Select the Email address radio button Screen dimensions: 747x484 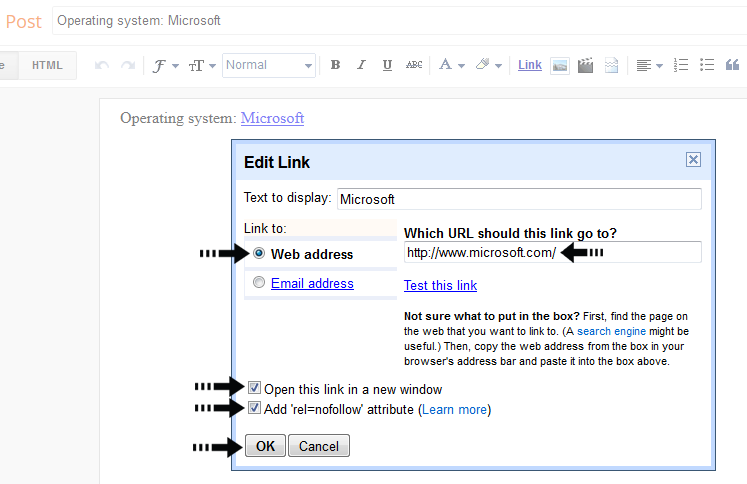tap(259, 282)
